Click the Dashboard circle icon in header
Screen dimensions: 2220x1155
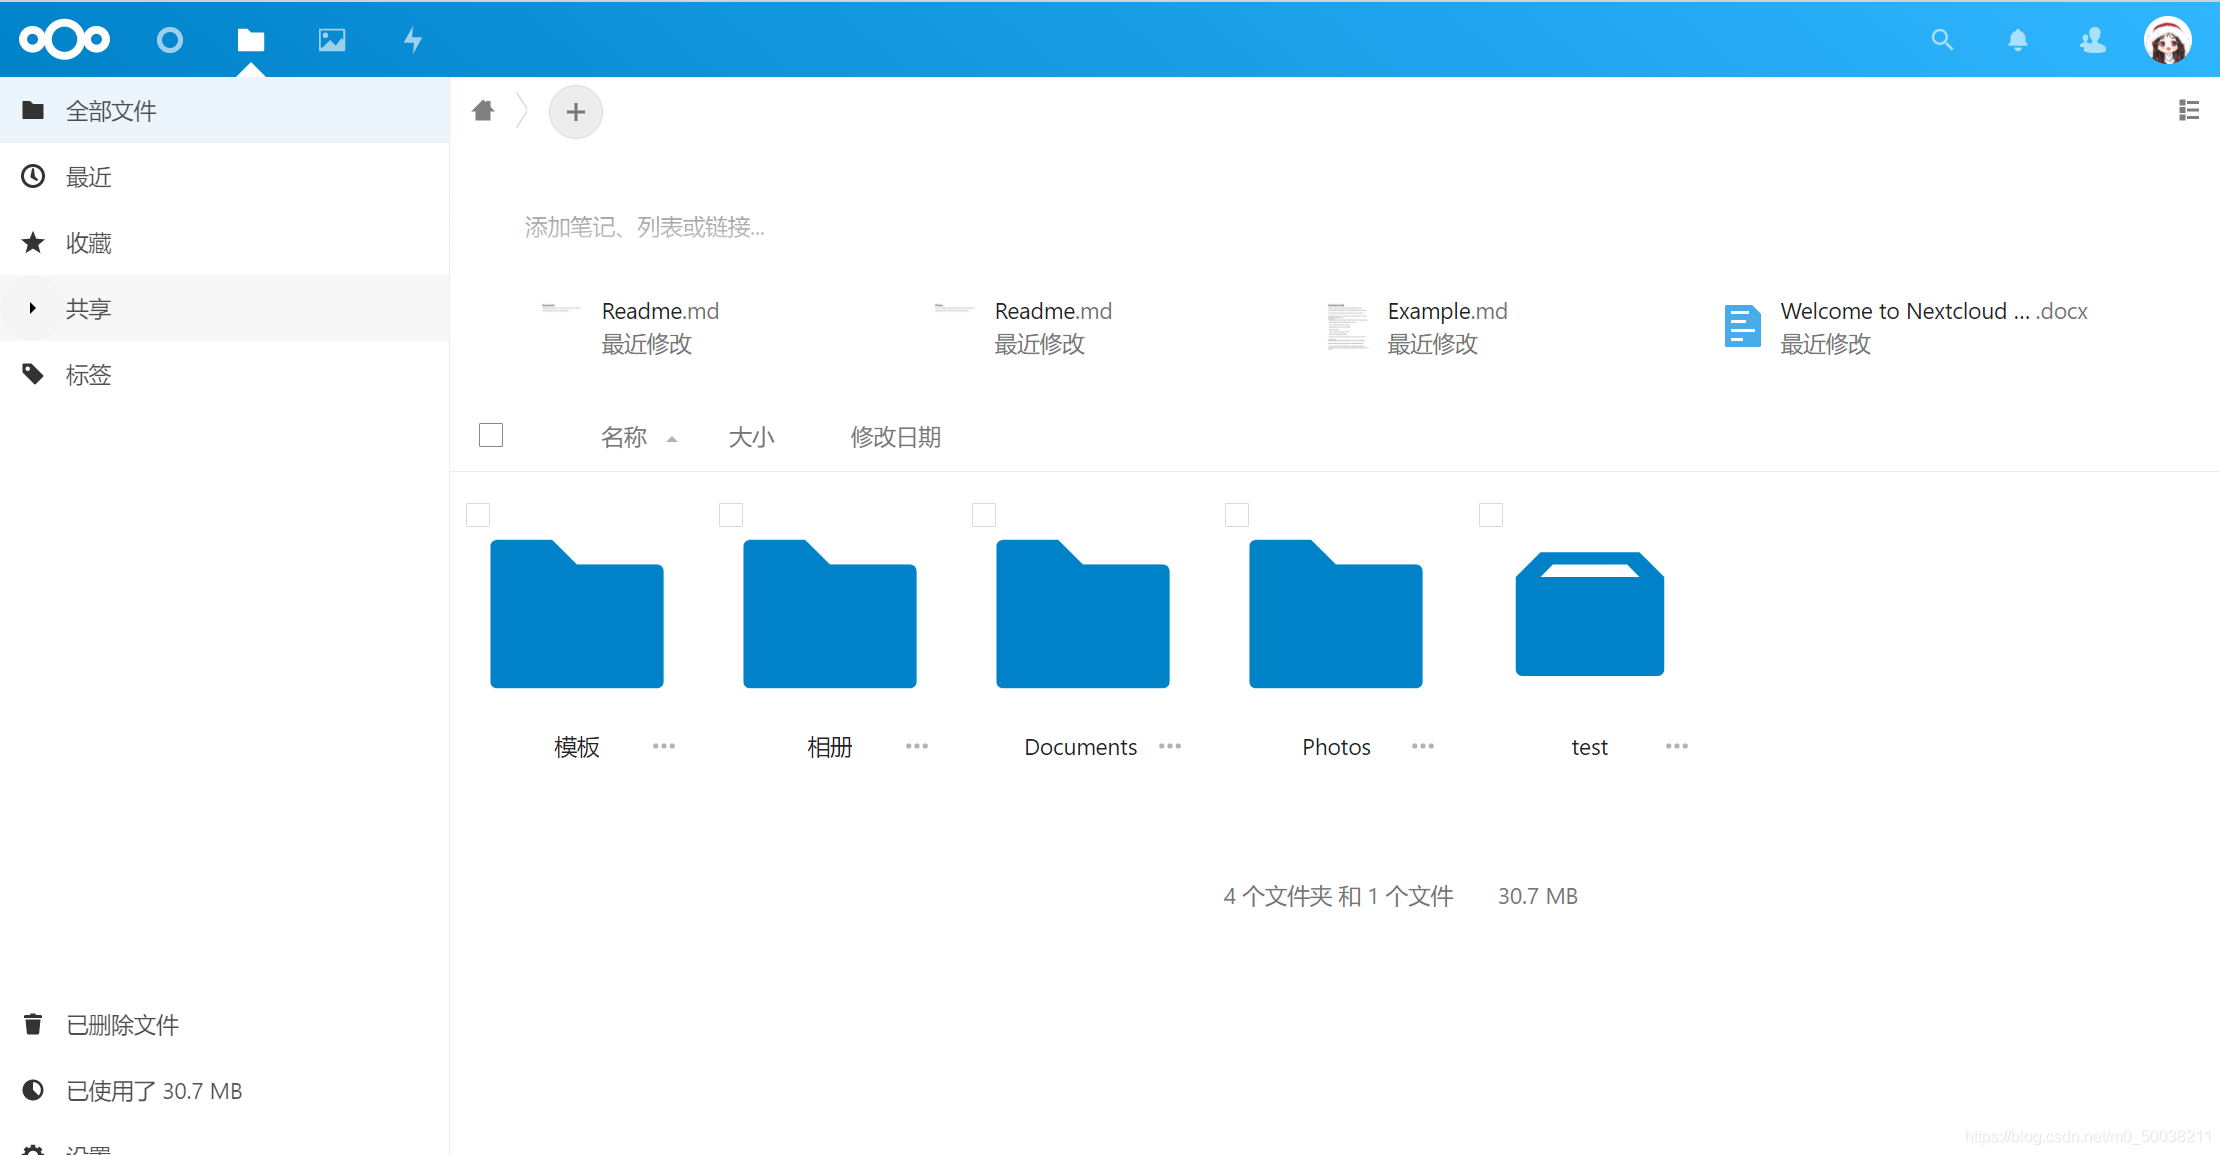point(170,40)
